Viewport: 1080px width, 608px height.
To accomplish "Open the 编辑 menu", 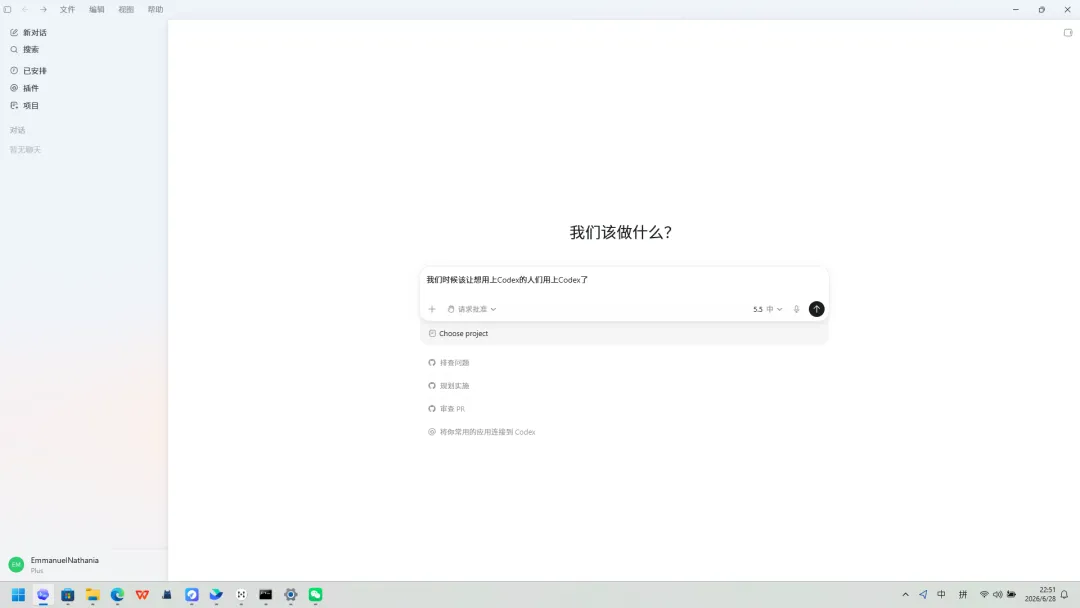I will click(97, 10).
